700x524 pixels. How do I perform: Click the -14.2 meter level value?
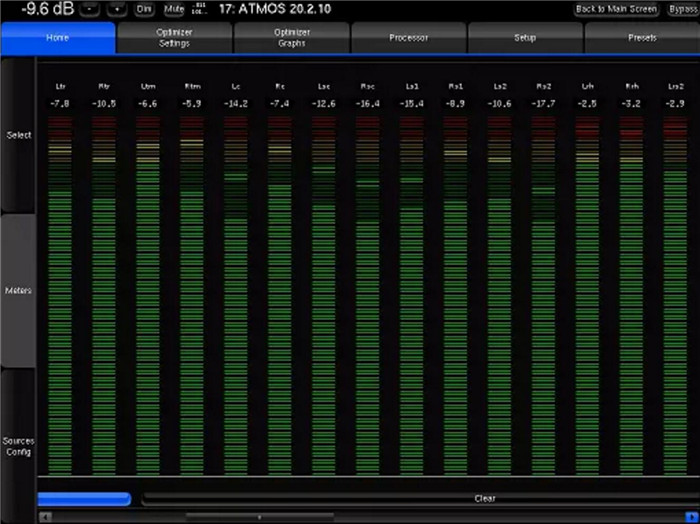point(236,104)
